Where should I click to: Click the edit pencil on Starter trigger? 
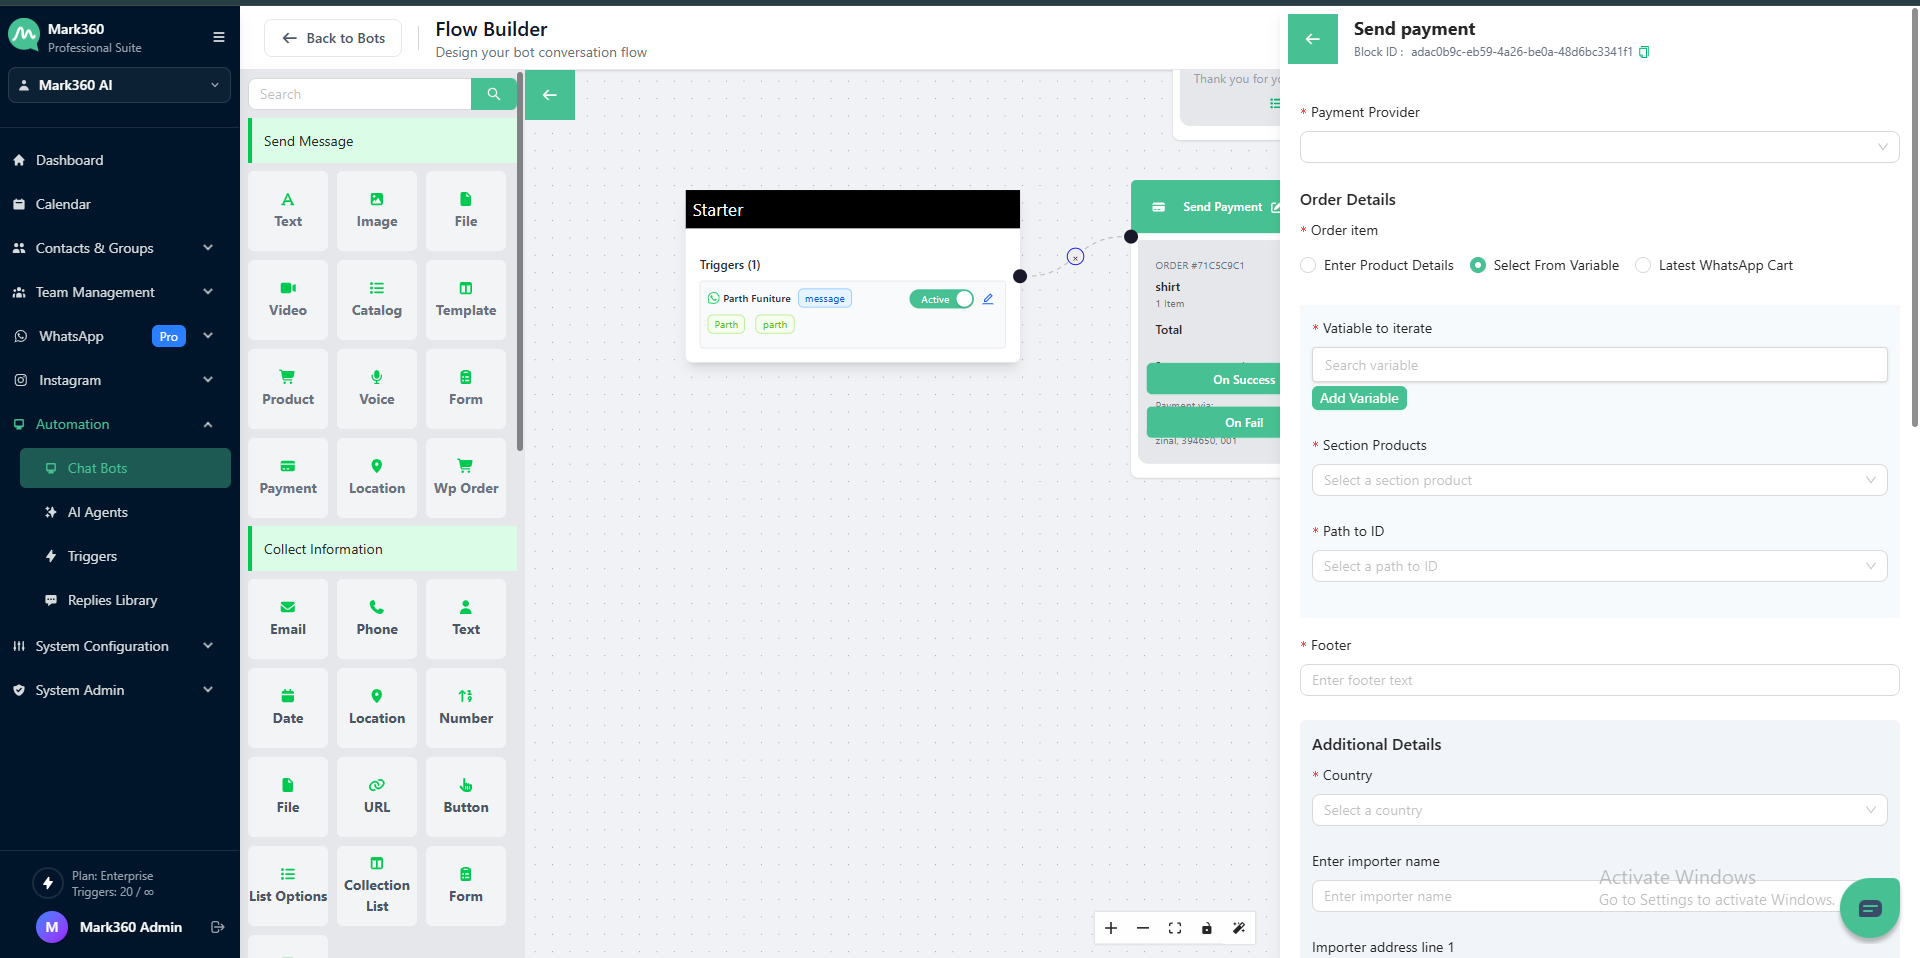click(x=987, y=299)
